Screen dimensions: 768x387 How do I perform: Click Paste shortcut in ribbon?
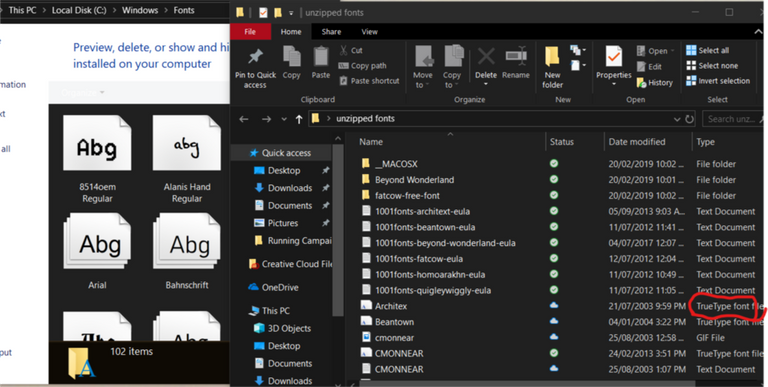point(369,81)
